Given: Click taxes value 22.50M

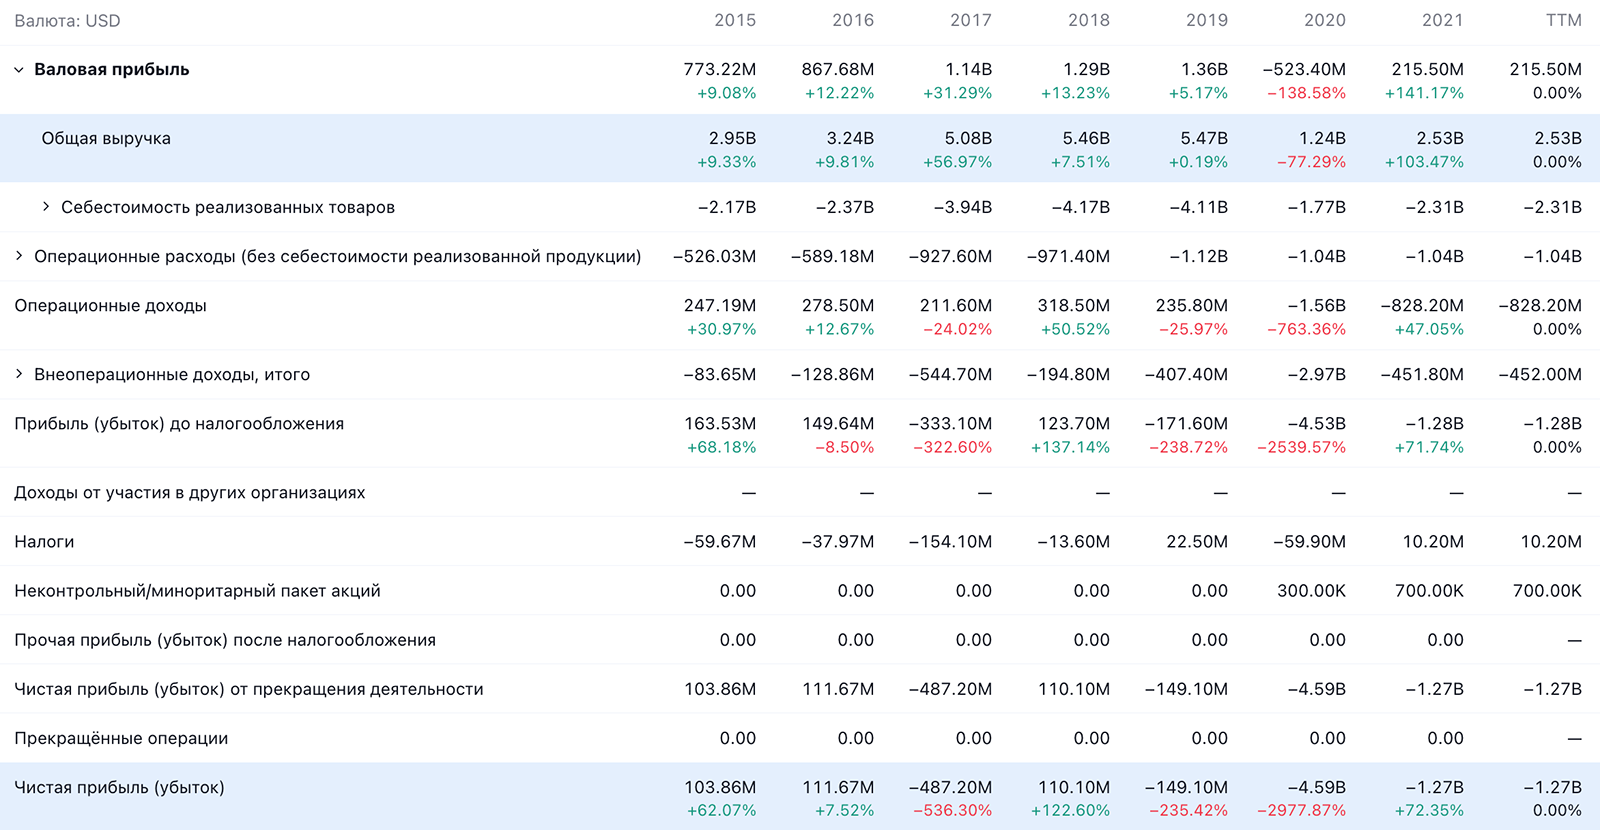Looking at the screenshot, I should (x=1197, y=542).
